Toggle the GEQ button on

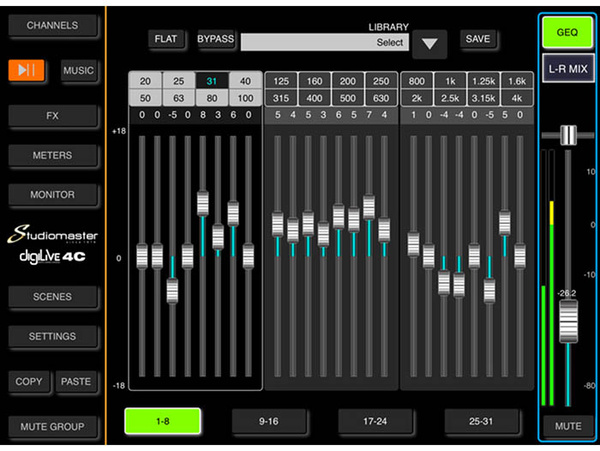(567, 33)
